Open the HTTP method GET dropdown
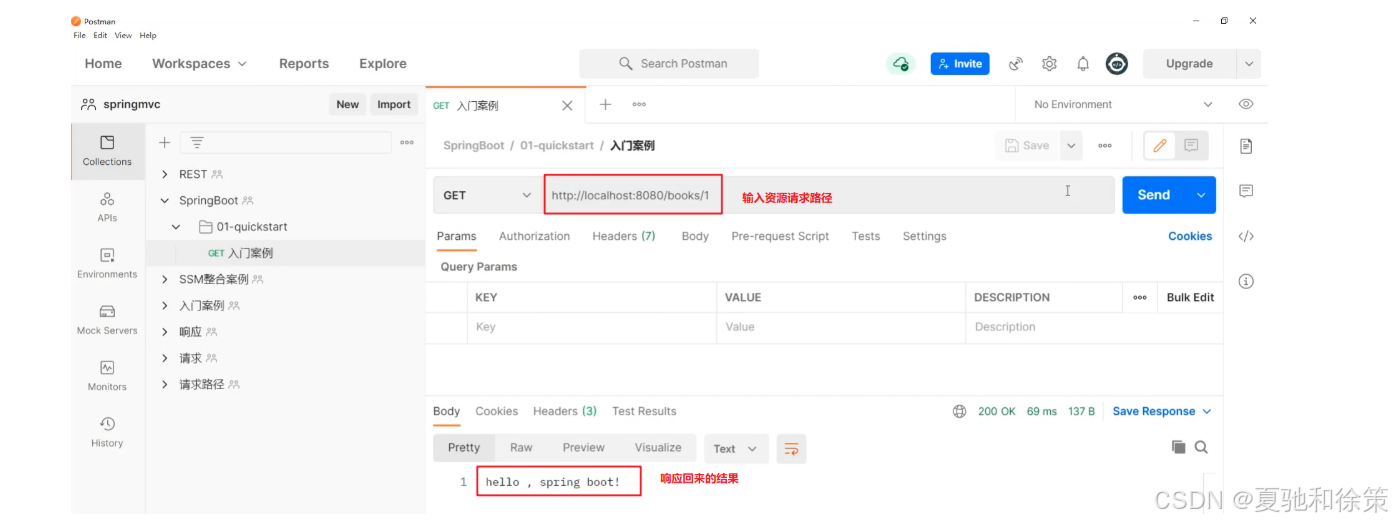Viewport: 1392px width, 523px height. [x=487, y=195]
